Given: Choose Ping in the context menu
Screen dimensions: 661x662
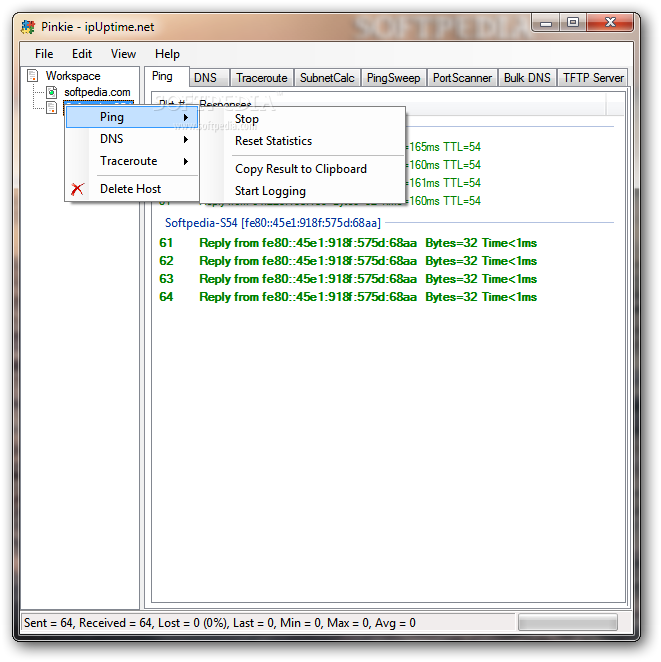Looking at the screenshot, I should [x=132, y=117].
